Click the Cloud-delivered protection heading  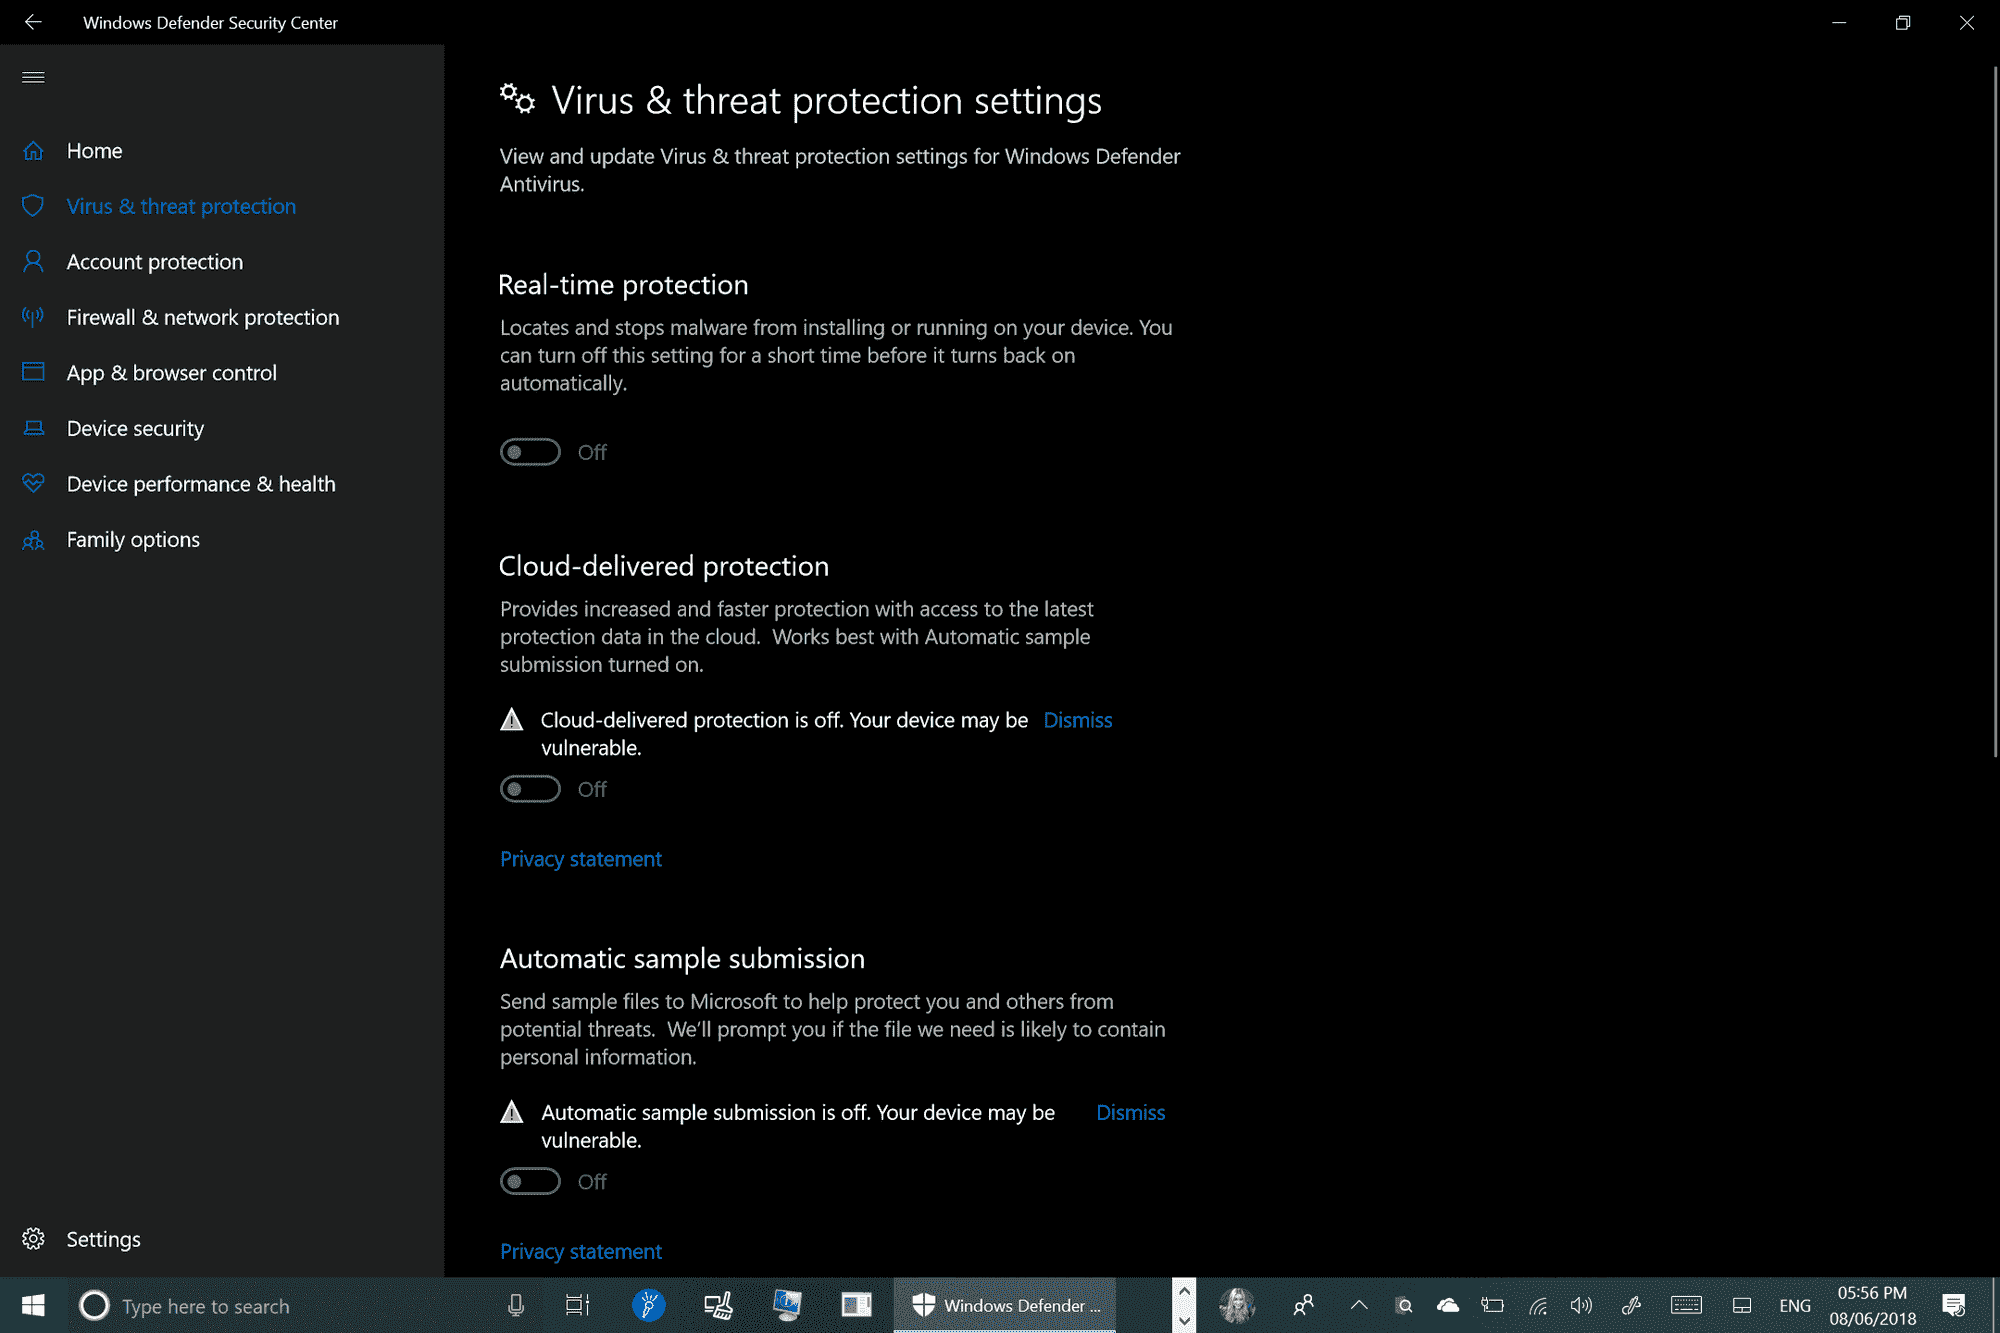[x=664, y=566]
